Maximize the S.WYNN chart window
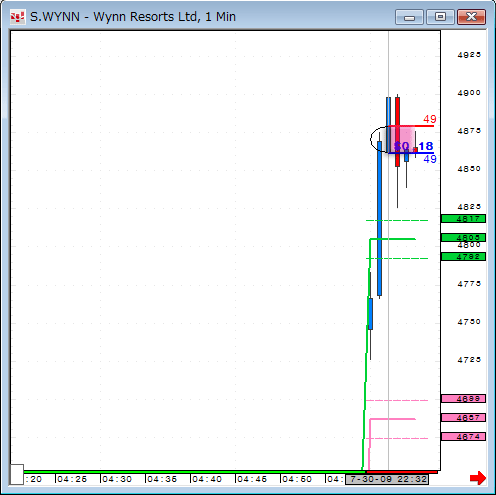The height and width of the screenshot is (495, 496). (x=440, y=17)
